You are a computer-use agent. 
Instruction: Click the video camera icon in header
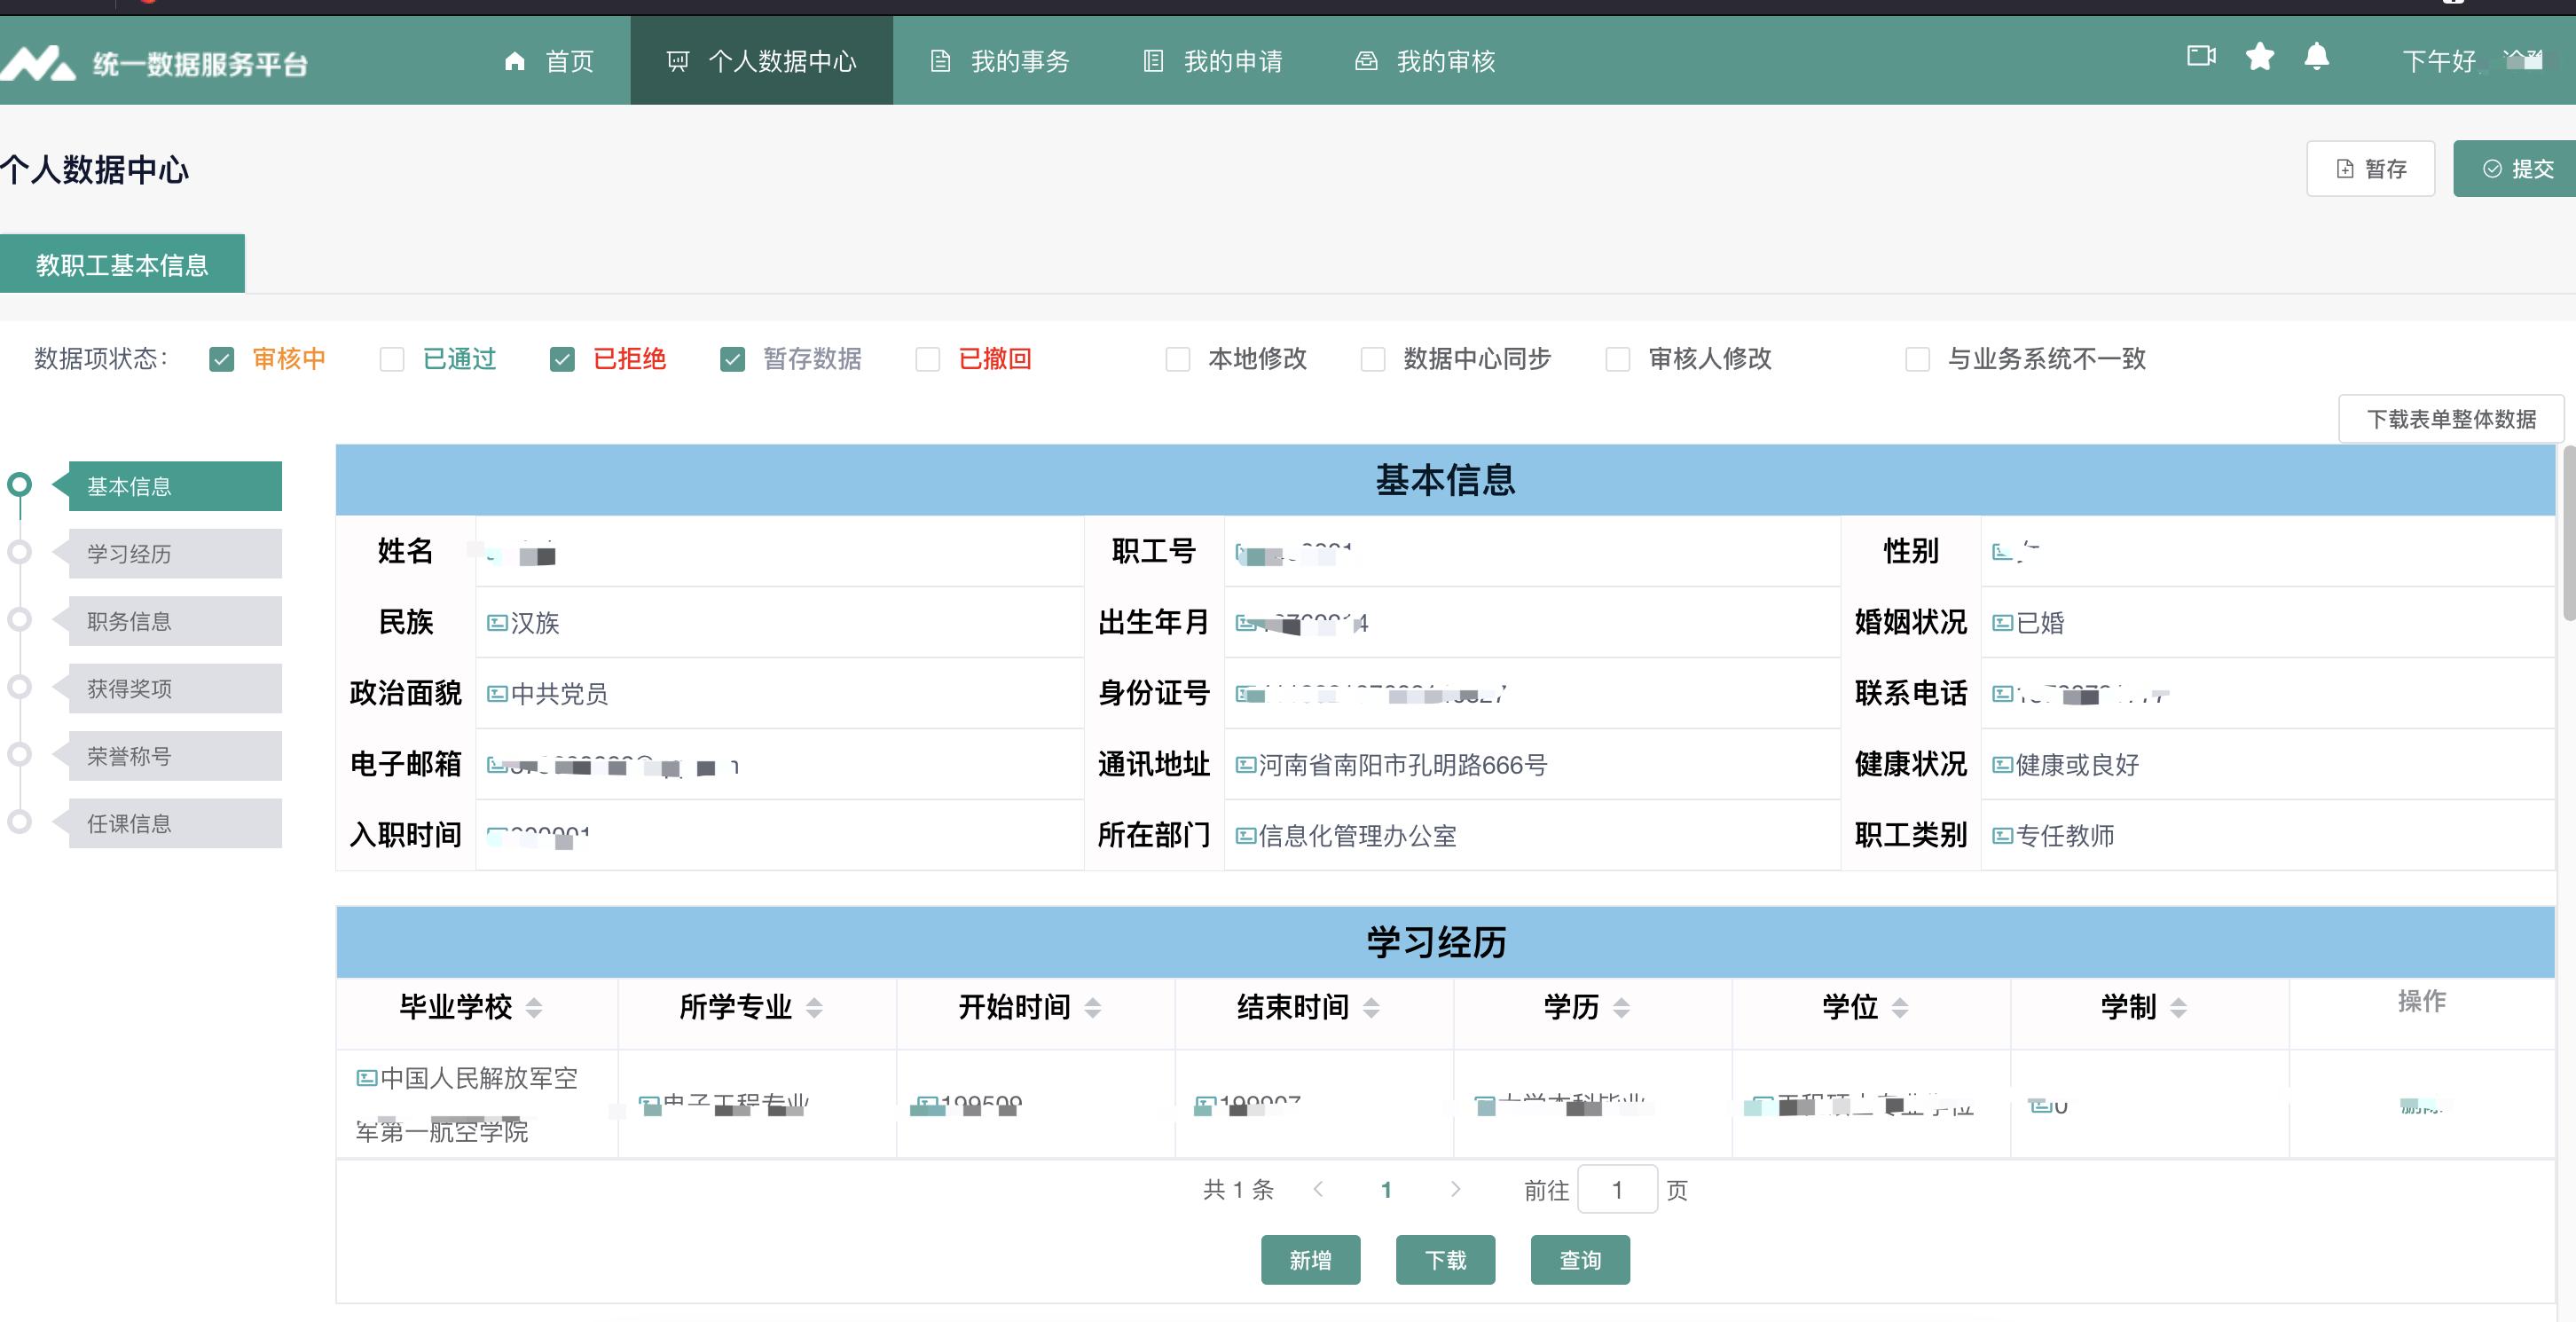tap(2201, 56)
